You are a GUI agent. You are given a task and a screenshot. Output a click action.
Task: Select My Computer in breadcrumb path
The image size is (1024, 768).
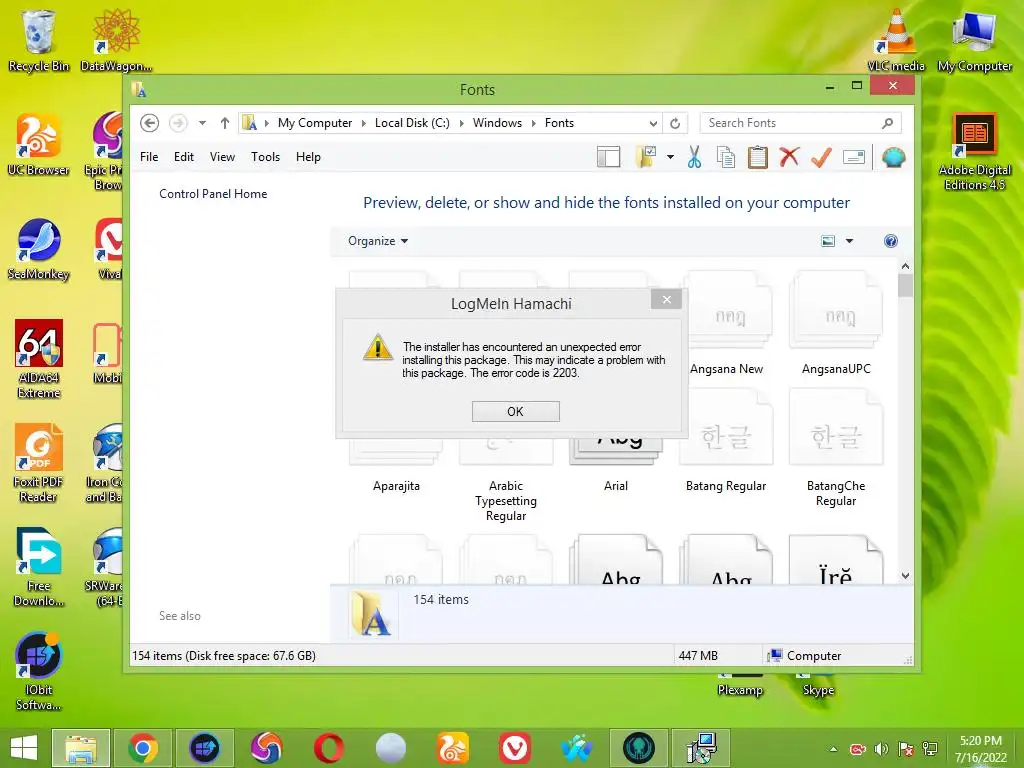pyautogui.click(x=315, y=123)
